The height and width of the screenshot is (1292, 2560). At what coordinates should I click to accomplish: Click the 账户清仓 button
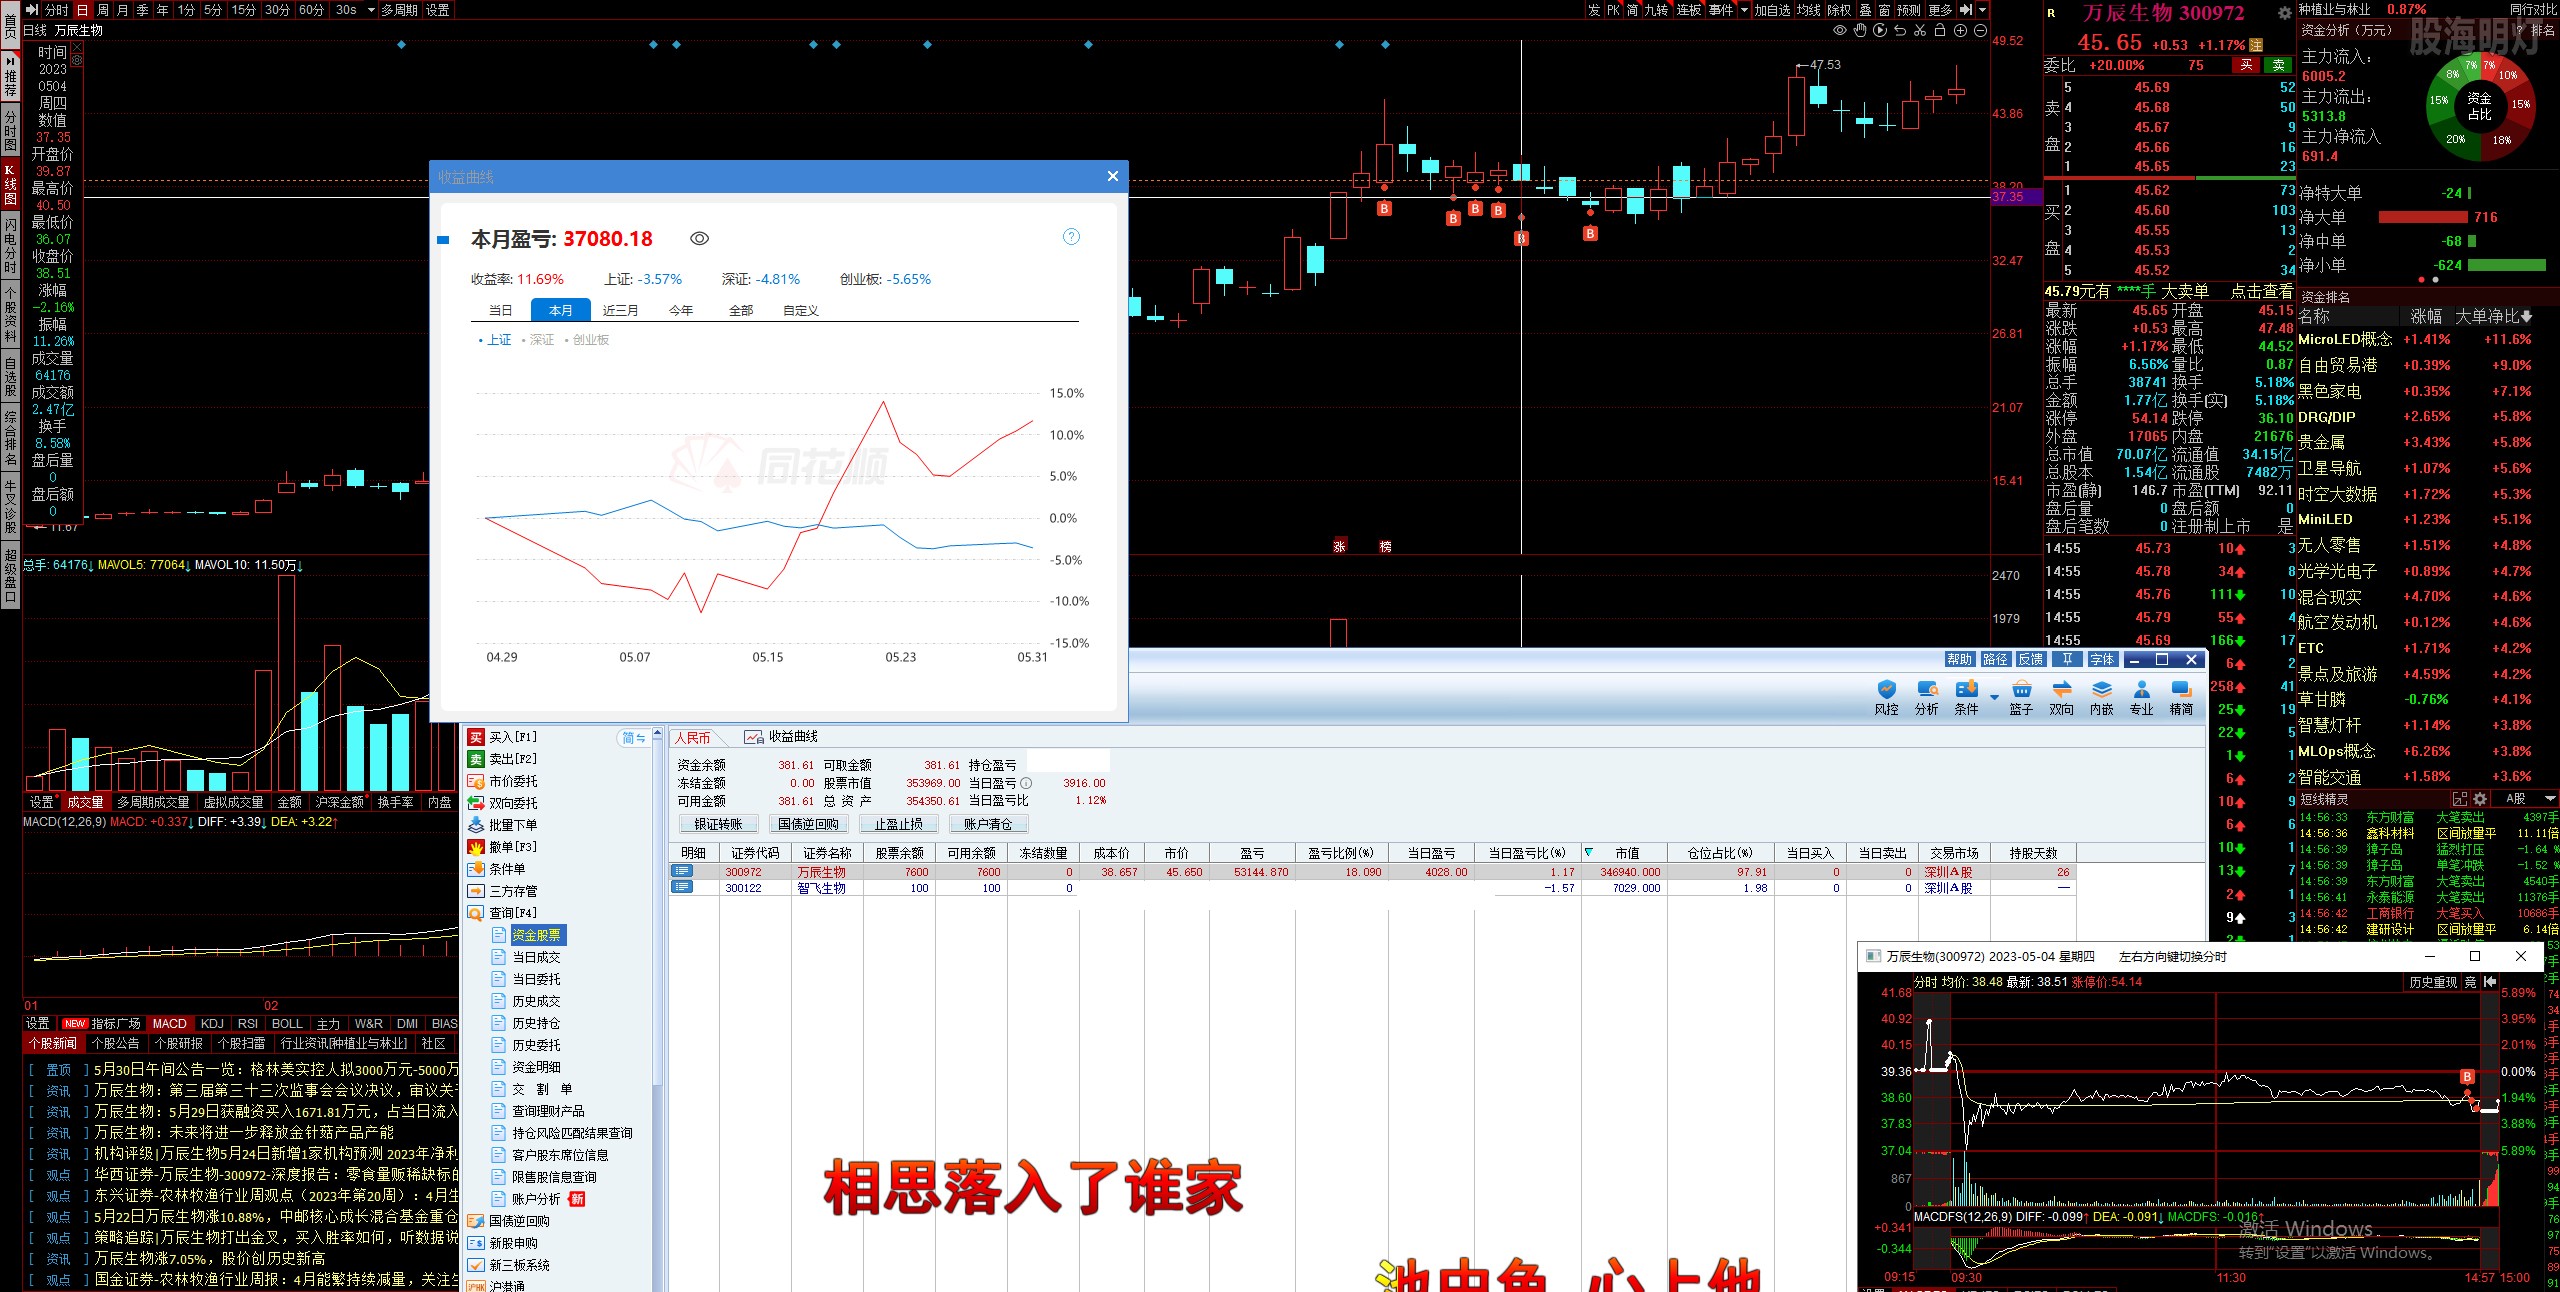(988, 824)
